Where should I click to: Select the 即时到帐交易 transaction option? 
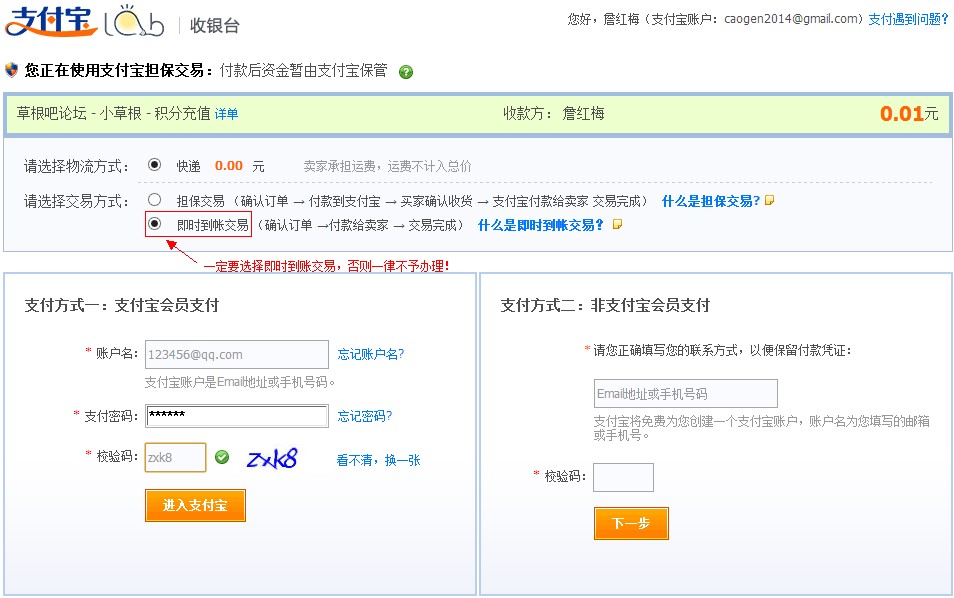155,224
